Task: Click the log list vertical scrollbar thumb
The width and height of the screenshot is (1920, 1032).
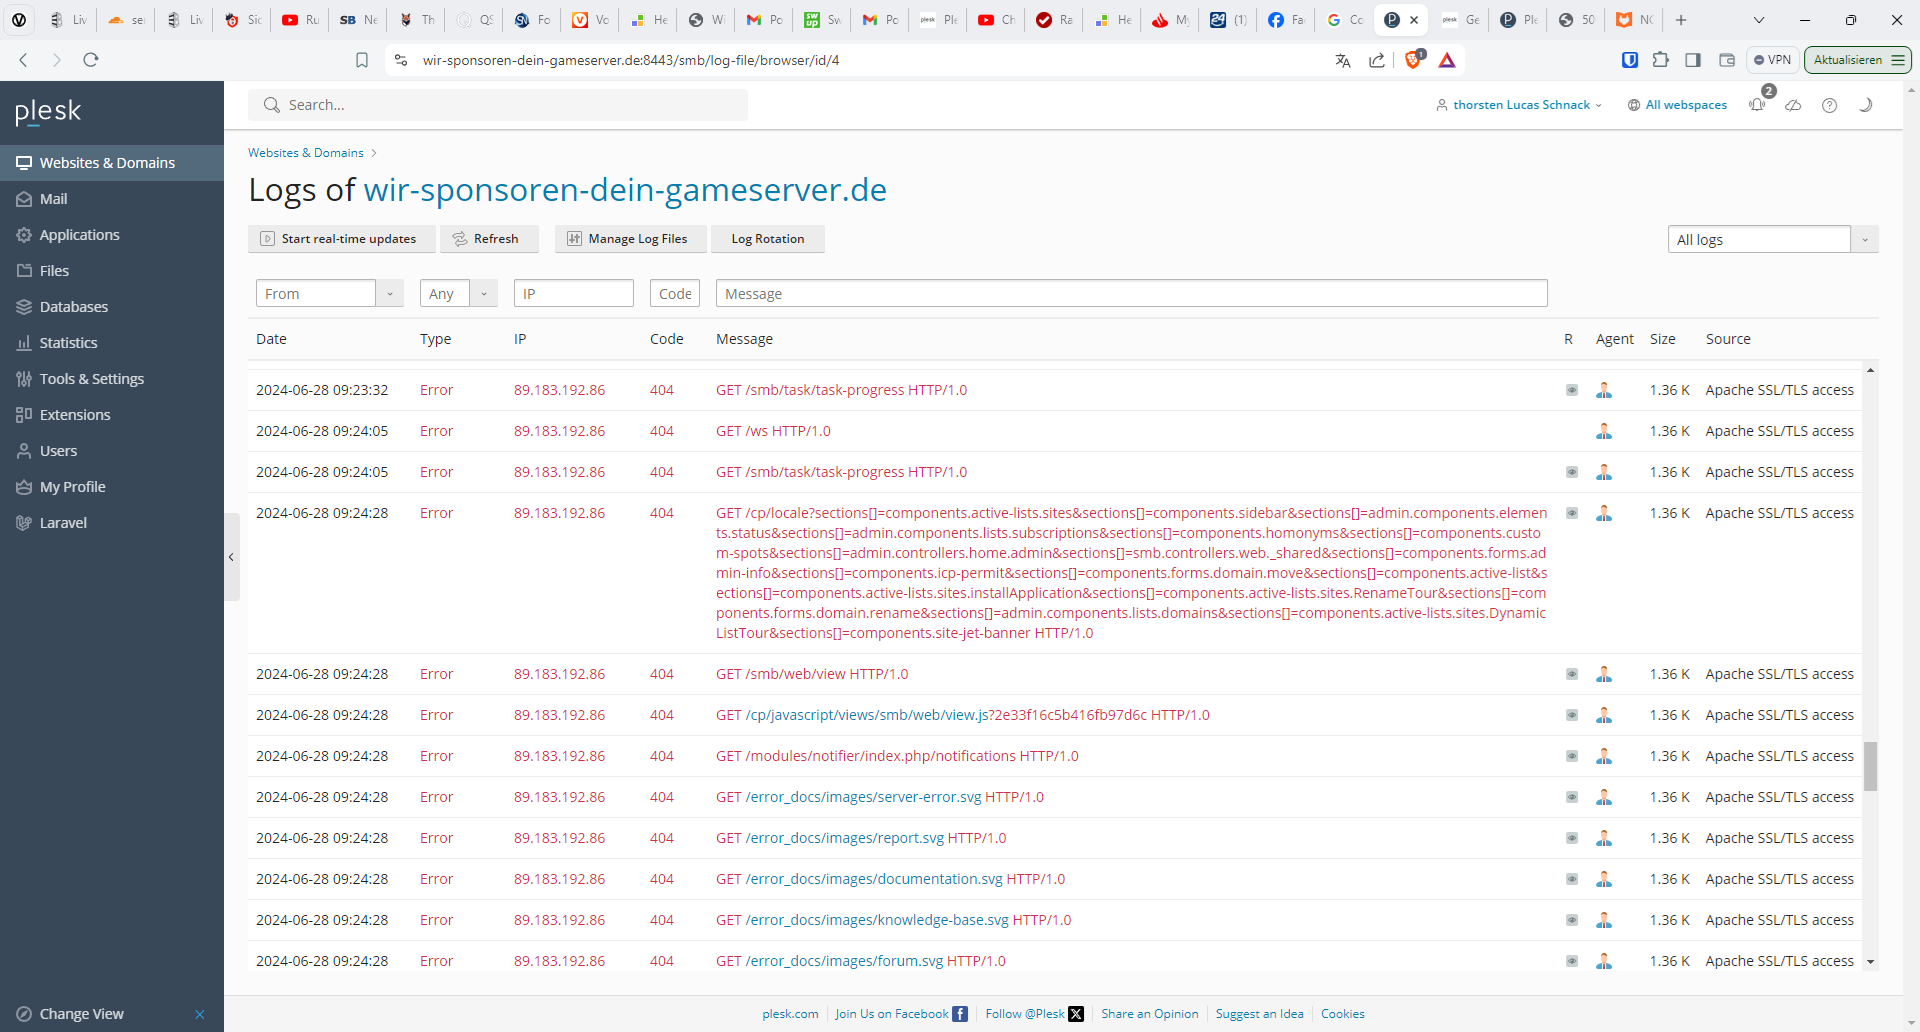Action: (x=1870, y=766)
